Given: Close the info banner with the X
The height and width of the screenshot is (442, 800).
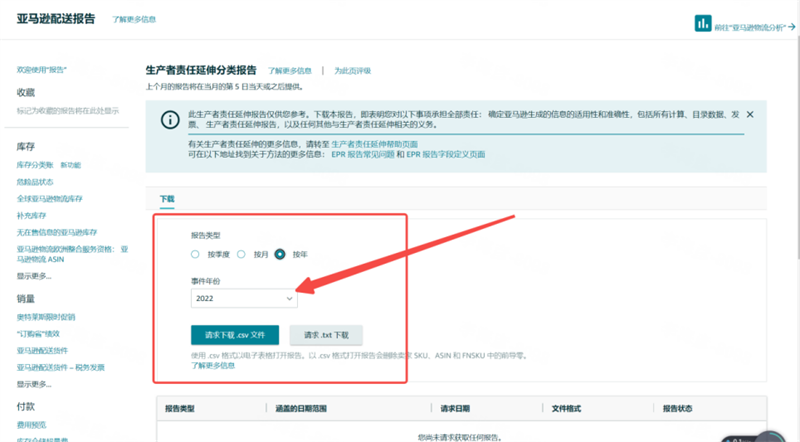Looking at the screenshot, I should click(x=750, y=114).
